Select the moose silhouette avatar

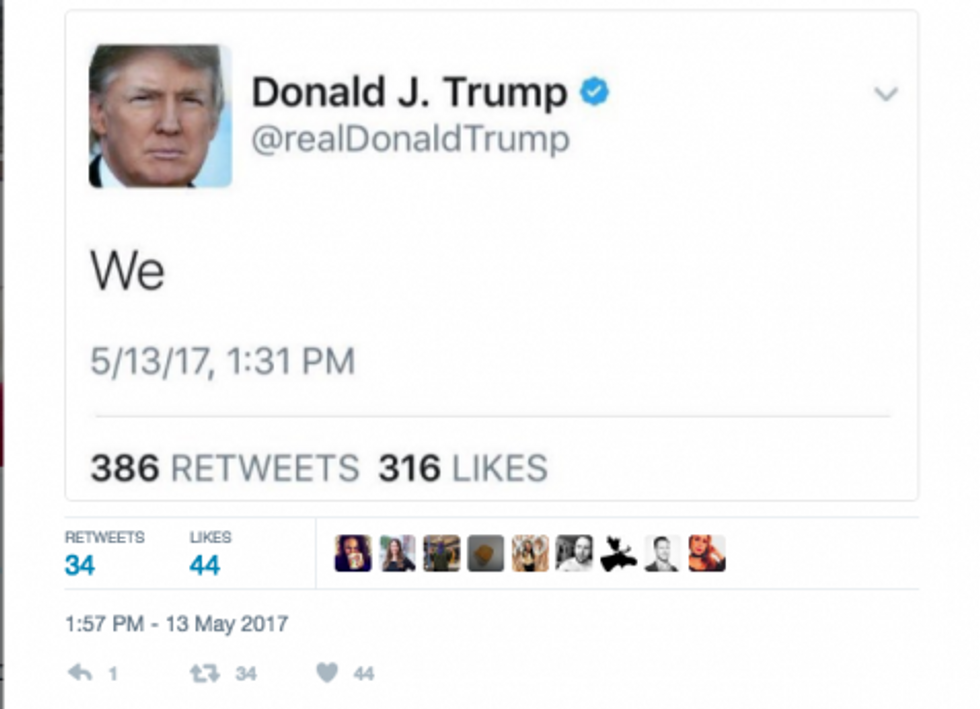pyautogui.click(x=619, y=553)
